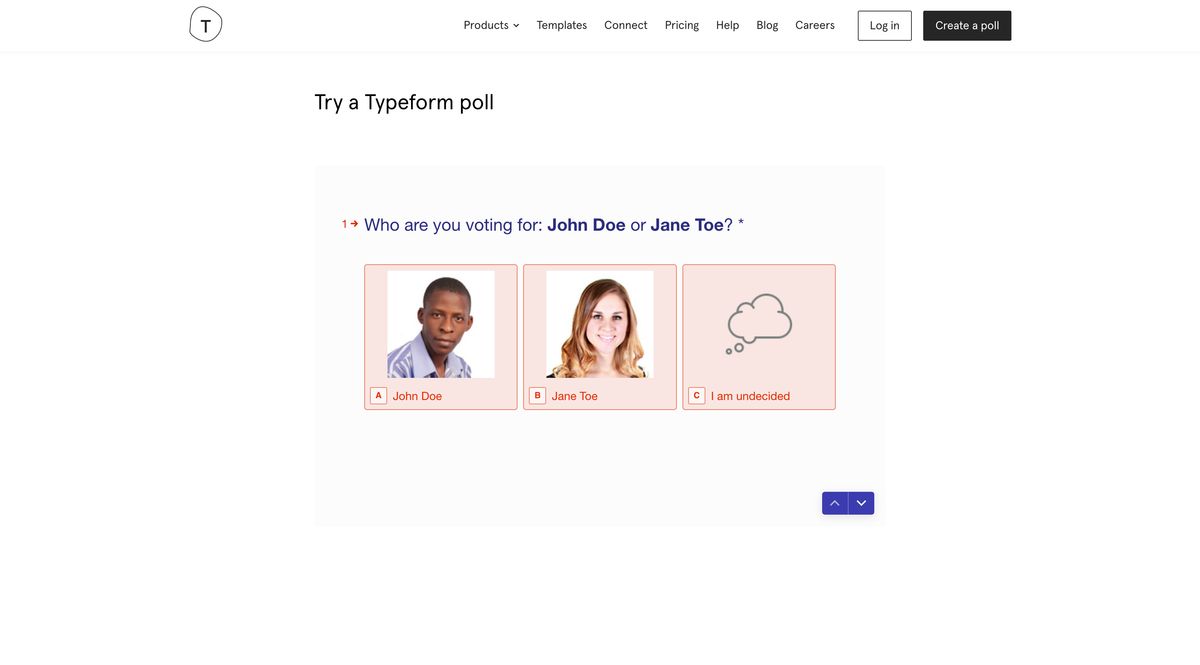Click the "A" key hint badge
The width and height of the screenshot is (1200, 665).
[376, 393]
